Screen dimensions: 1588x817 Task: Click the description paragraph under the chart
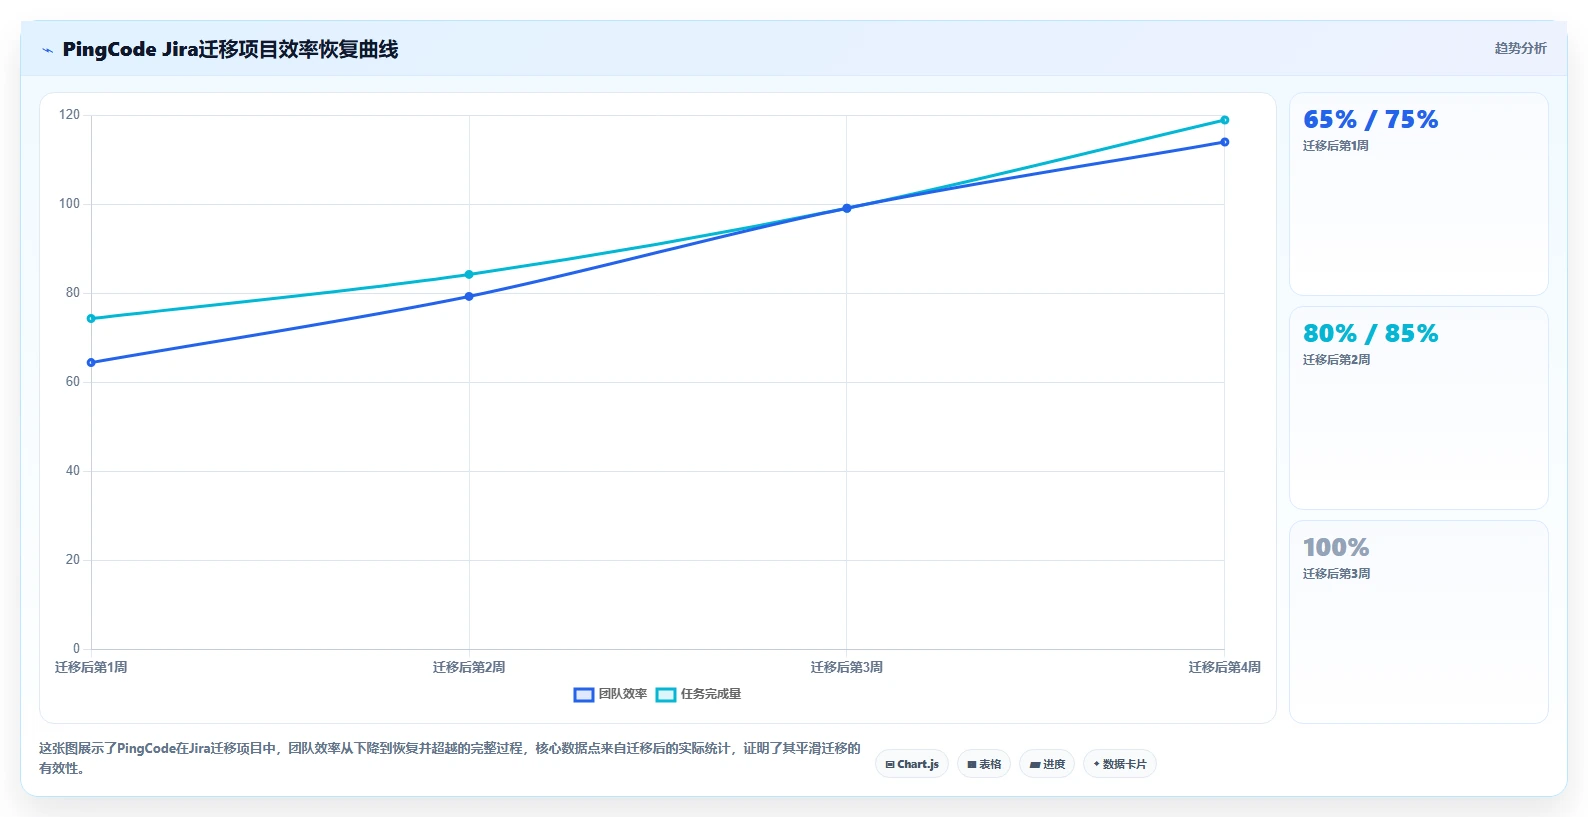click(450, 758)
